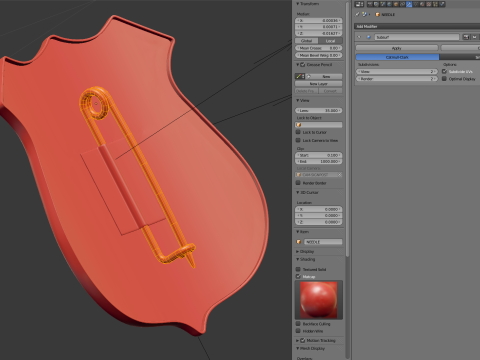Enable the Textured Solid checkbox
This screenshot has height=360, width=480.
click(298, 269)
